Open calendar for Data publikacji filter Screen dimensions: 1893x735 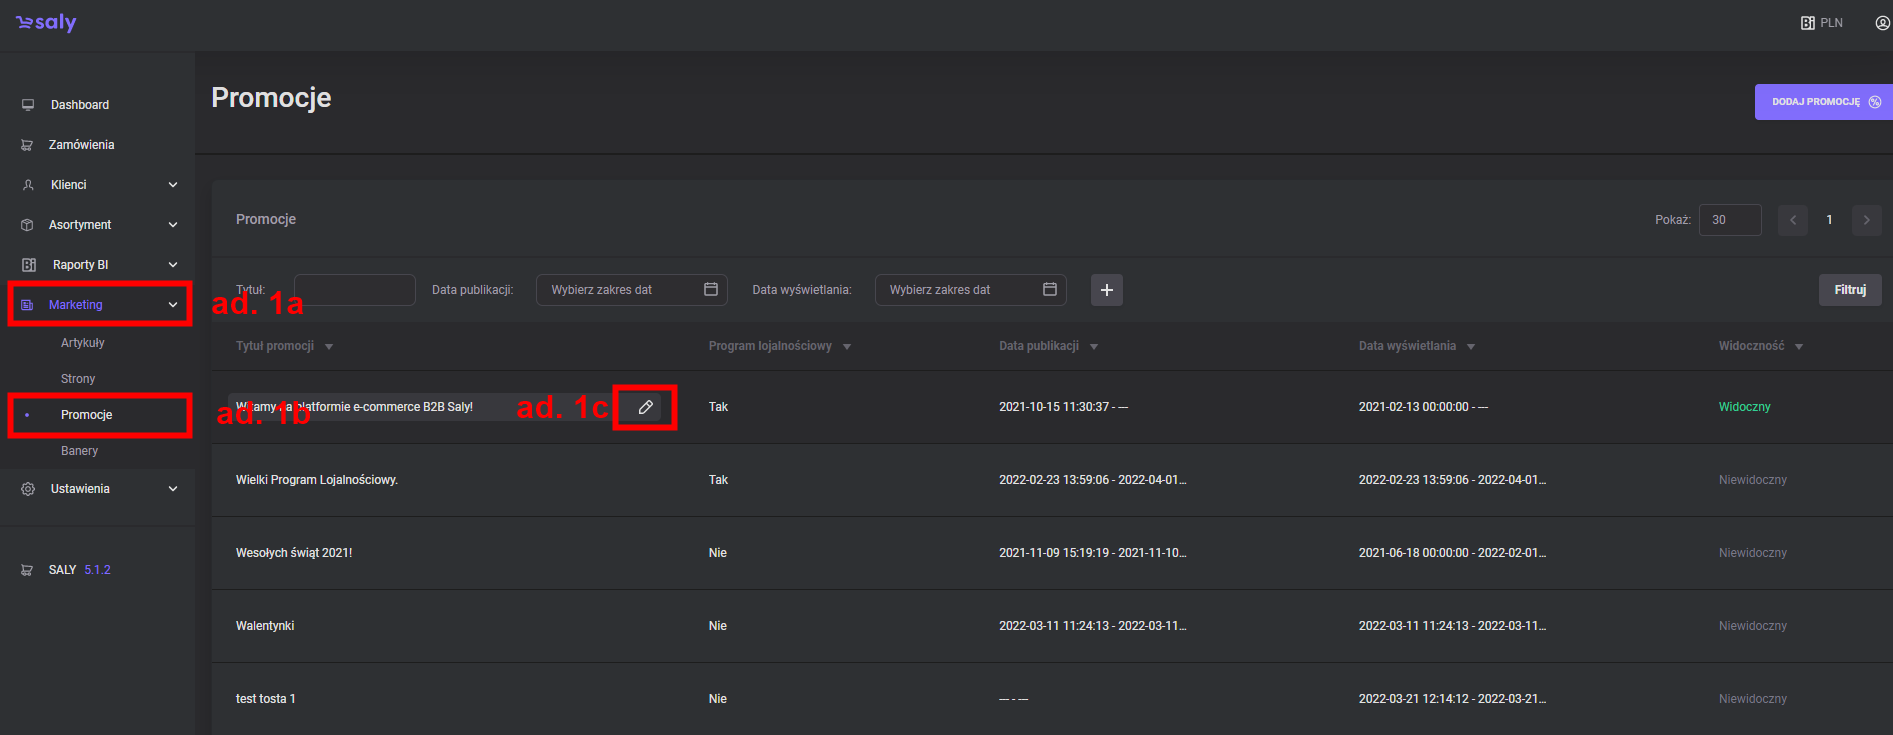(x=711, y=290)
